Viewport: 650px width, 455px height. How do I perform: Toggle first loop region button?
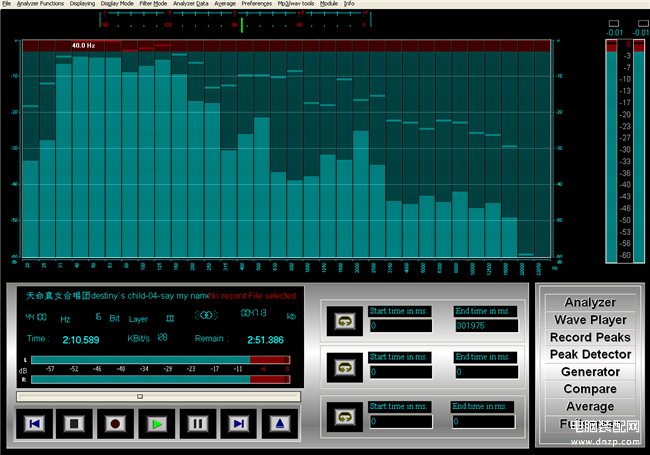click(x=345, y=321)
